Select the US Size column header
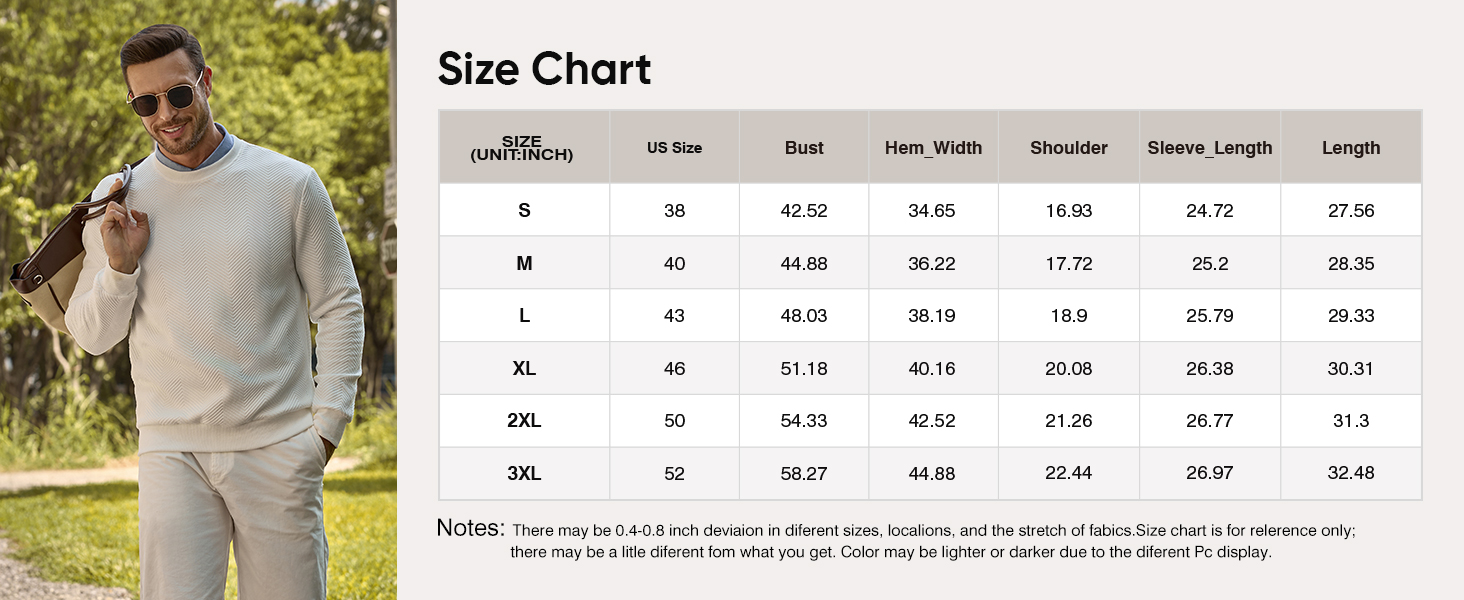 coord(674,148)
